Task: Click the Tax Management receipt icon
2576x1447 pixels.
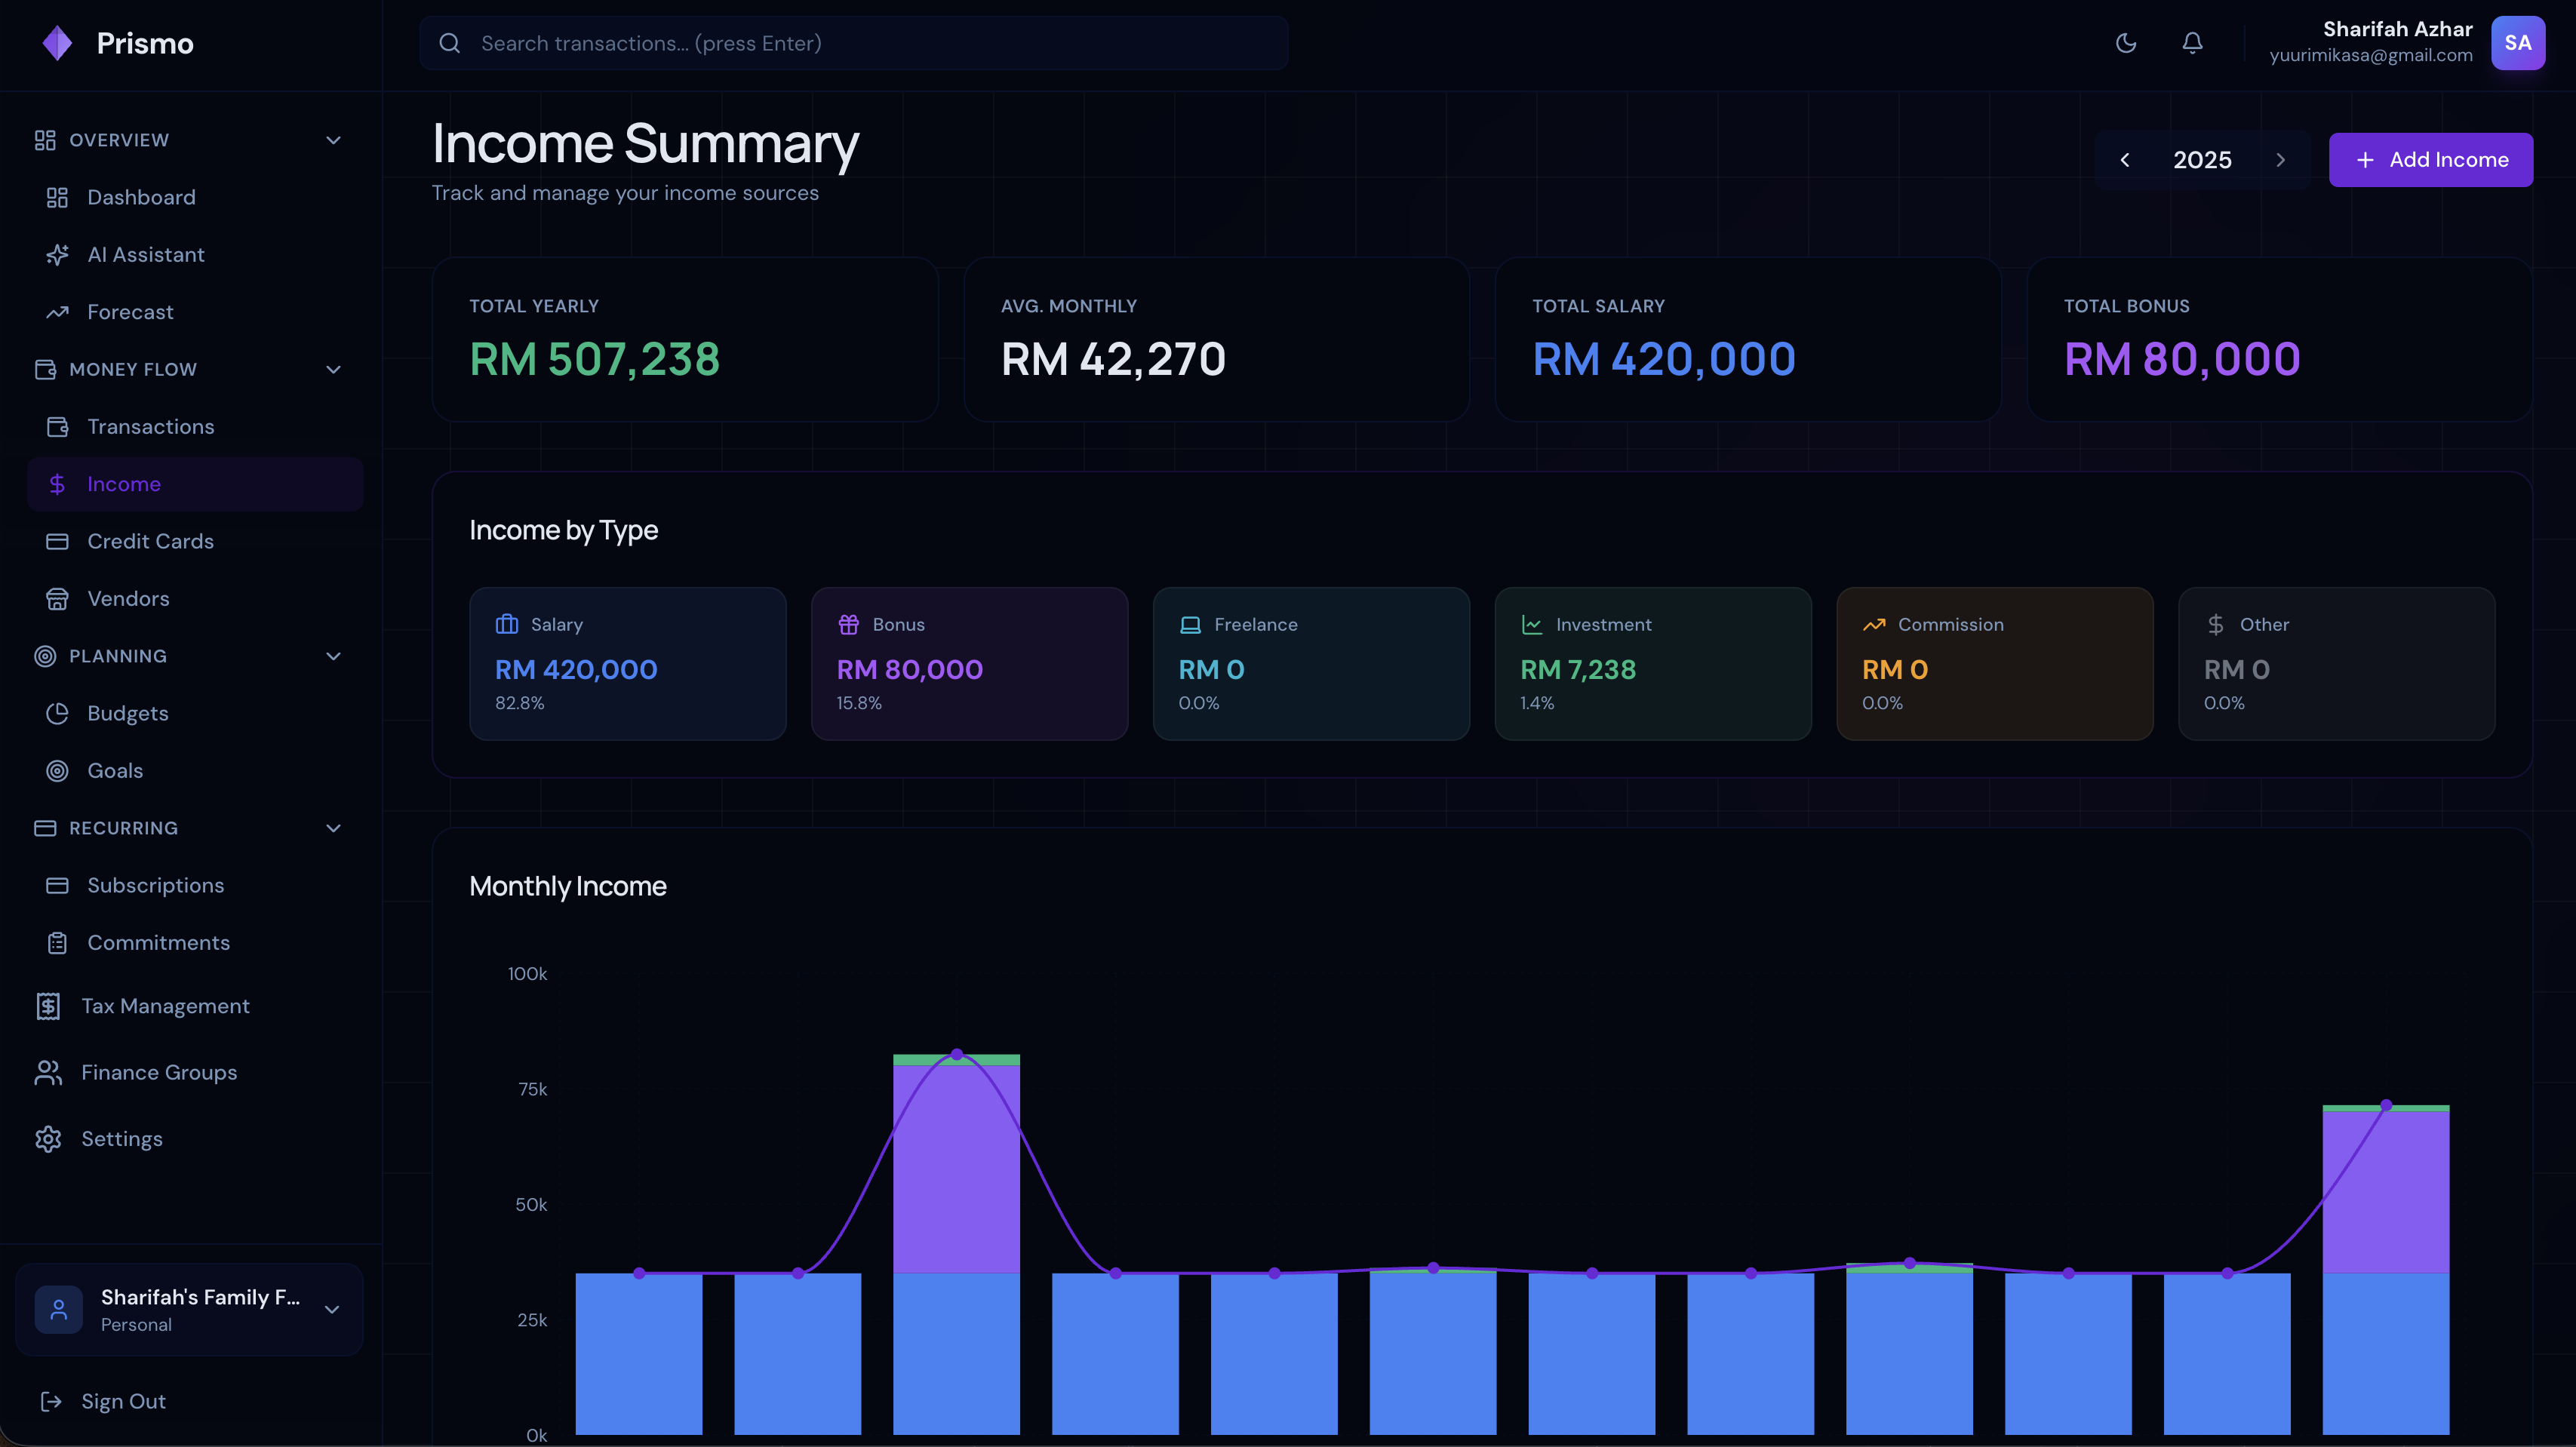Action: click(x=48, y=1006)
